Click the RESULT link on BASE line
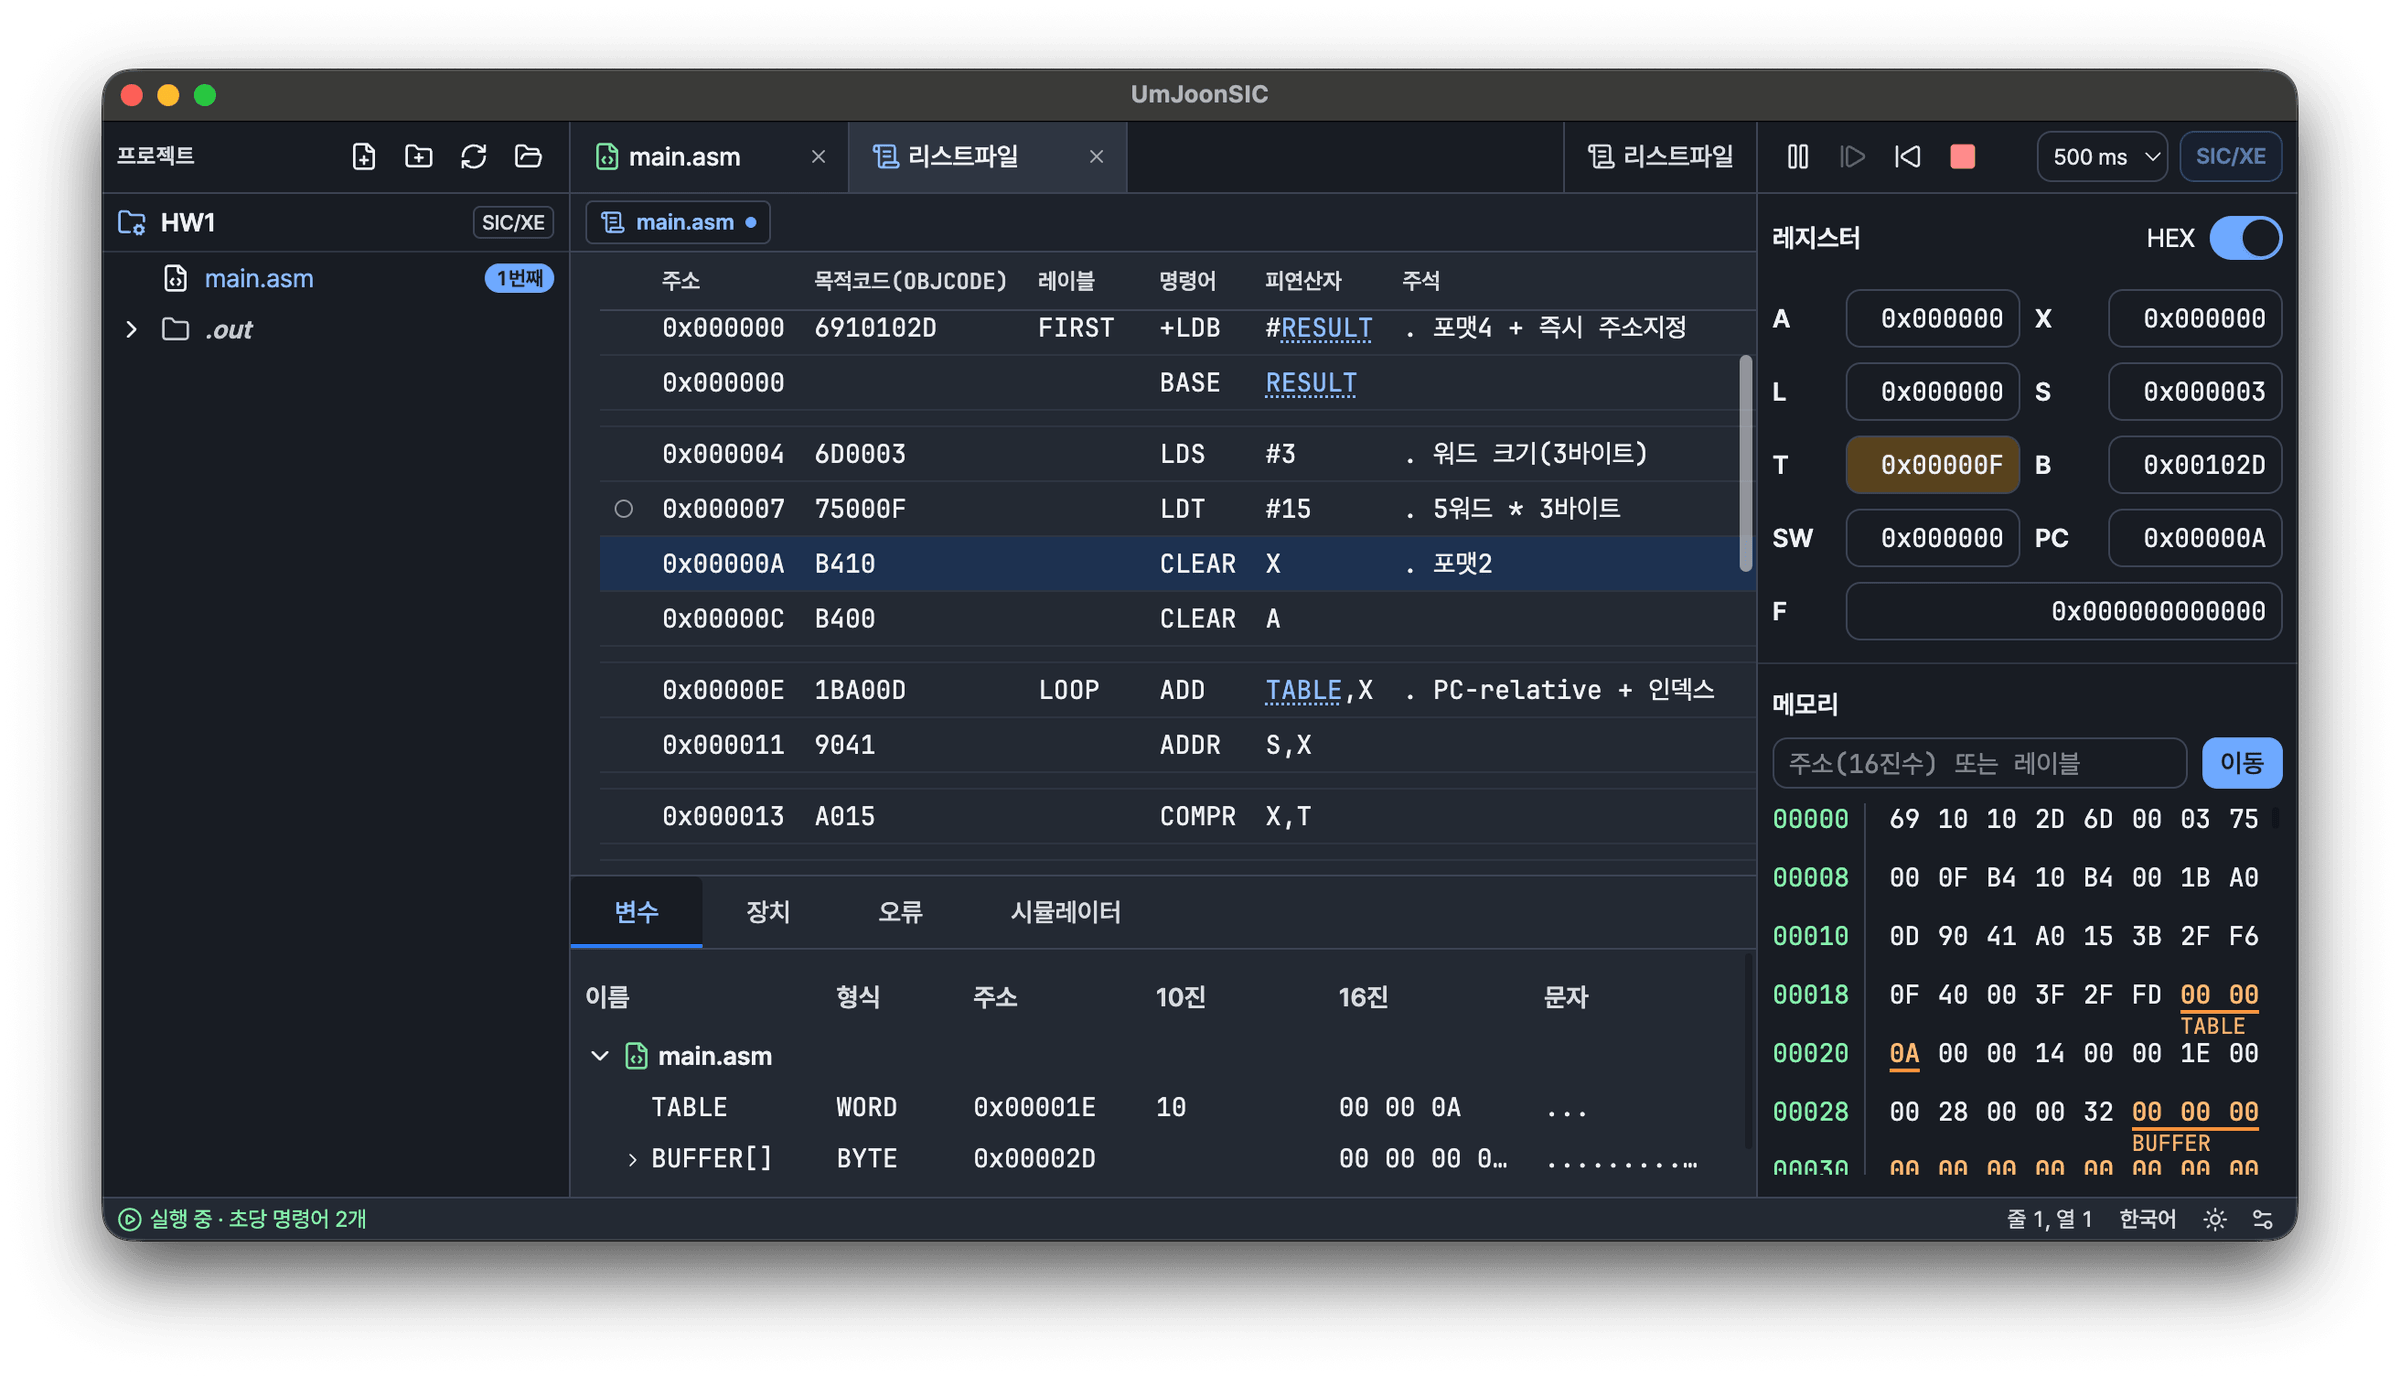Viewport: 2400px width, 1376px height. tap(1311, 383)
